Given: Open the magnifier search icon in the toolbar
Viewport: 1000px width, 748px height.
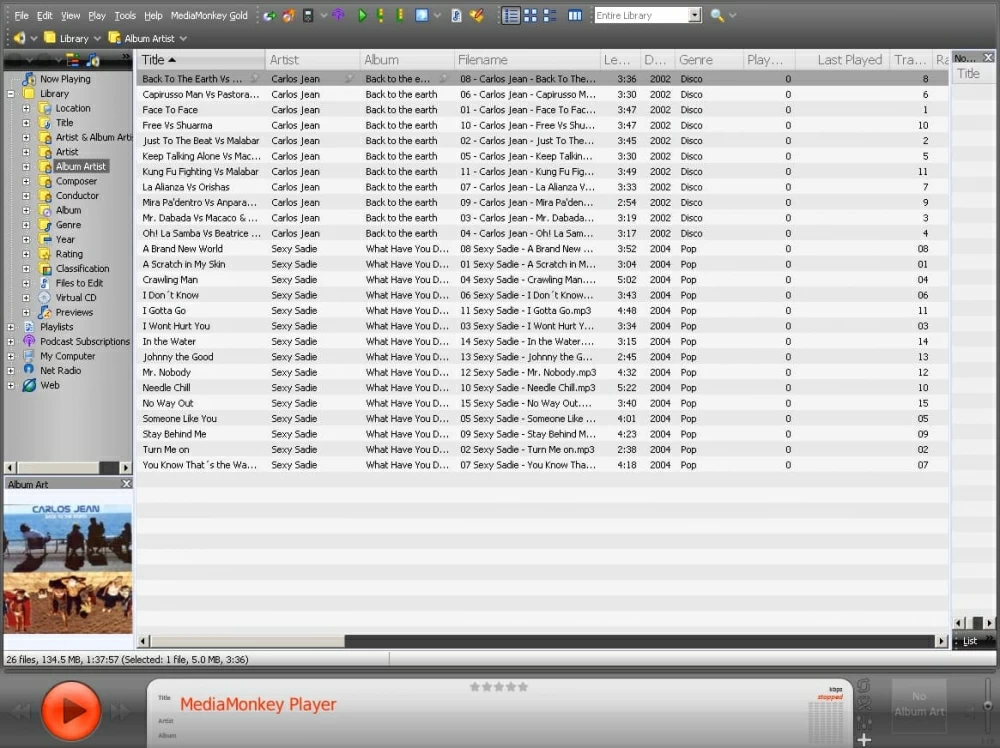Looking at the screenshot, I should pyautogui.click(x=717, y=15).
